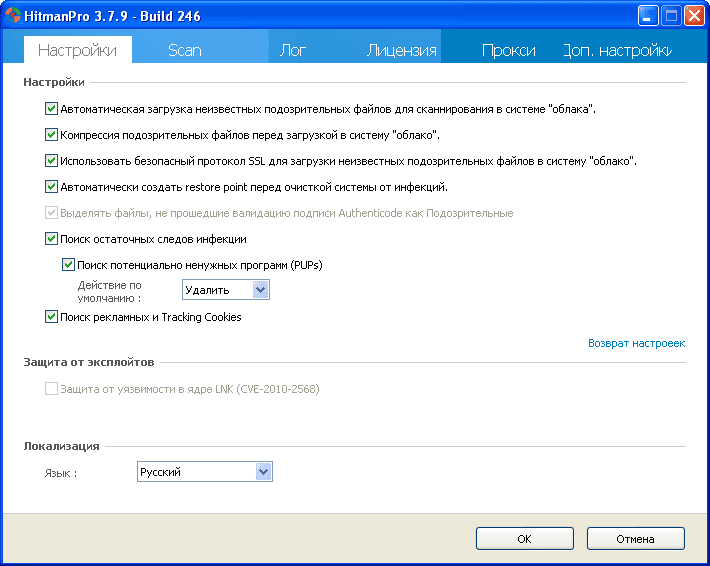
Task: Uncheck the PUPs search checkbox
Action: (68, 264)
